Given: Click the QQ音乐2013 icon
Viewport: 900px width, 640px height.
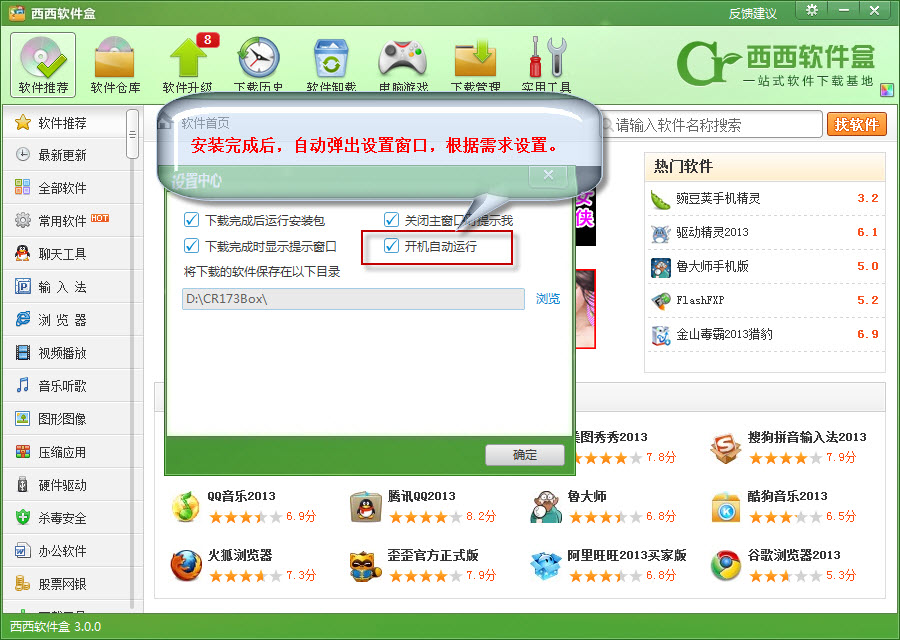Looking at the screenshot, I should 185,507.
